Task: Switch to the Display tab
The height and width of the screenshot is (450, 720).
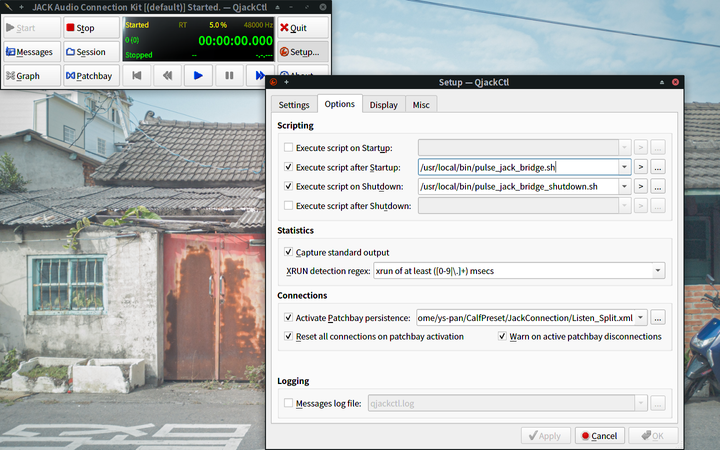Action: 383,105
